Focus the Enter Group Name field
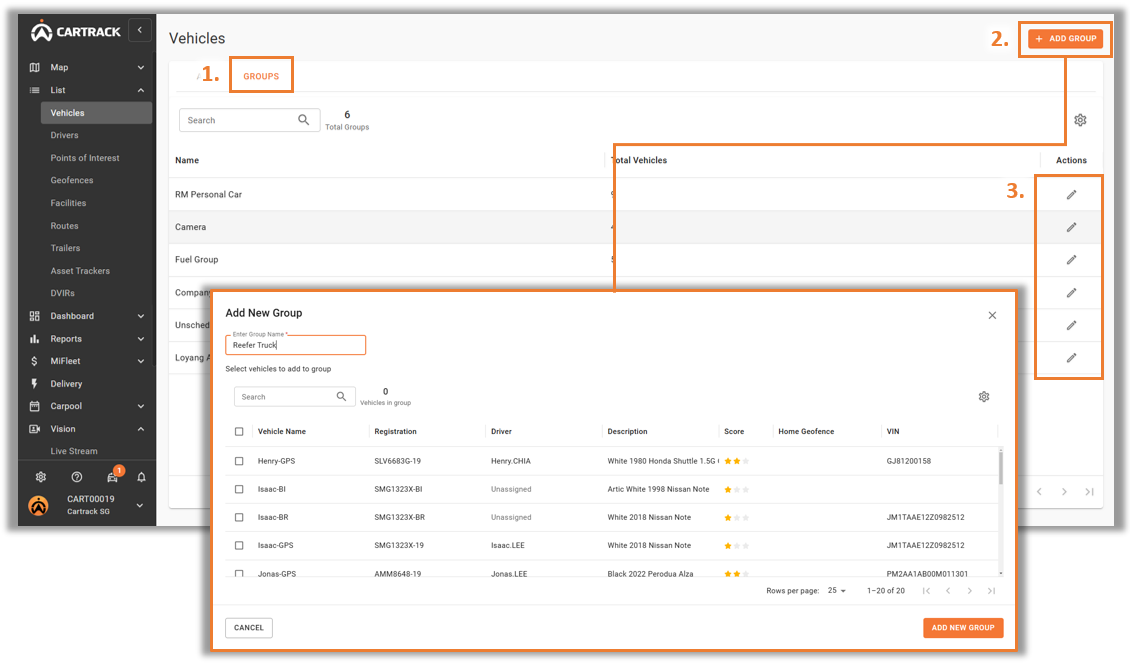1130x668 pixels. click(295, 345)
